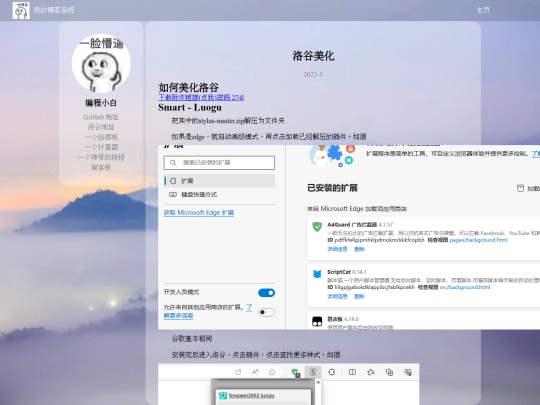Click the AdGuard shield toolbar icon with badge

295,373
